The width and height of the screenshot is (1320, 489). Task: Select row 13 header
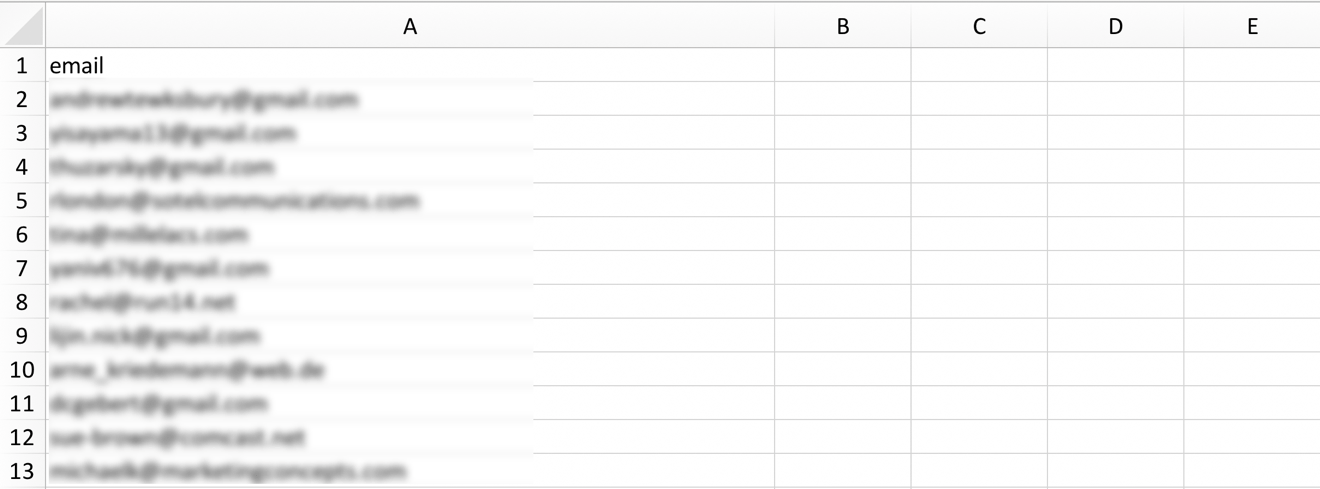(22, 471)
